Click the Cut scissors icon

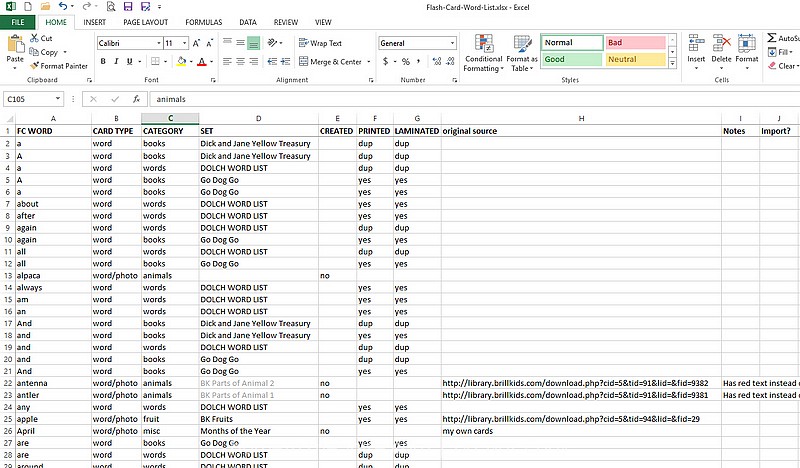click(x=34, y=38)
